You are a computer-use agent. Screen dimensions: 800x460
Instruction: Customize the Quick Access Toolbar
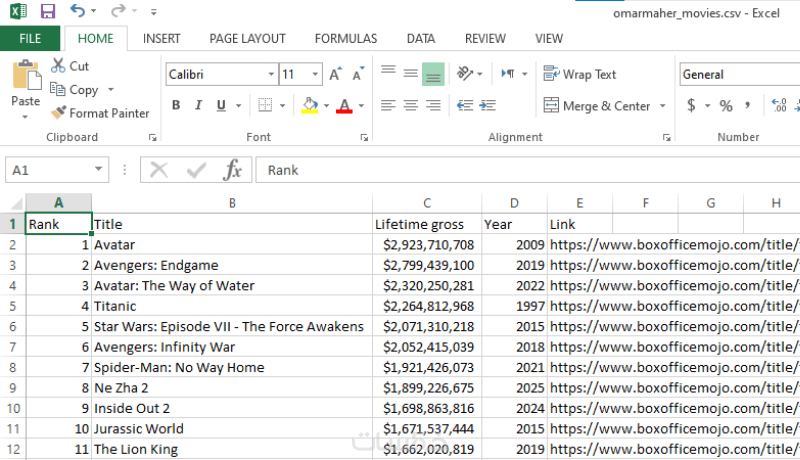(x=154, y=12)
